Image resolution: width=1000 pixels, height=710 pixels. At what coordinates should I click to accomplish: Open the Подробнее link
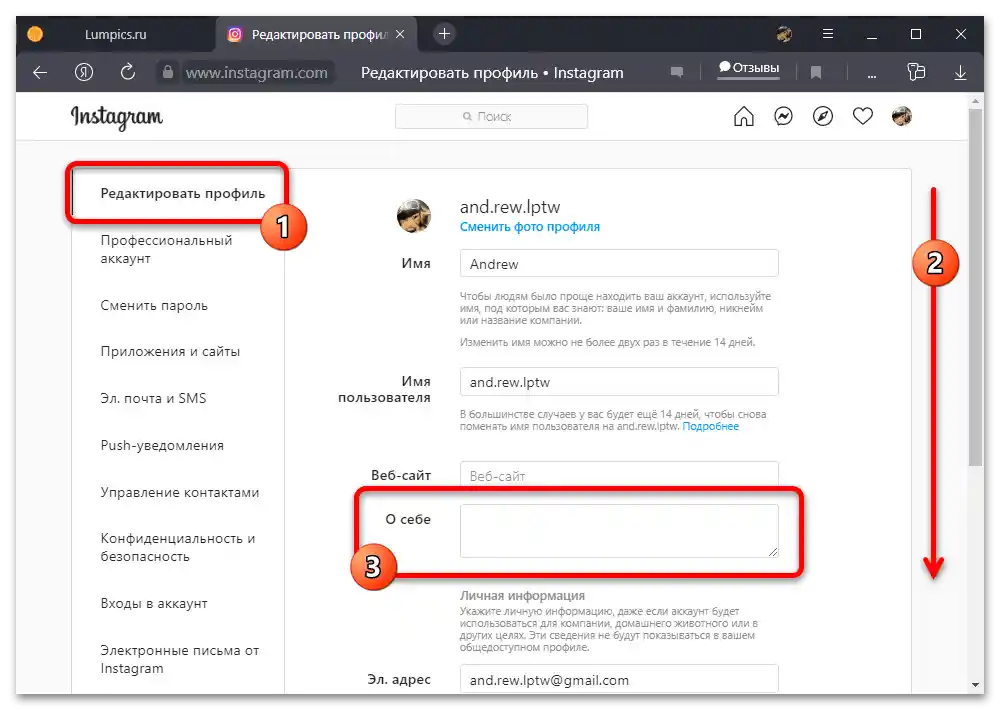[x=710, y=426]
